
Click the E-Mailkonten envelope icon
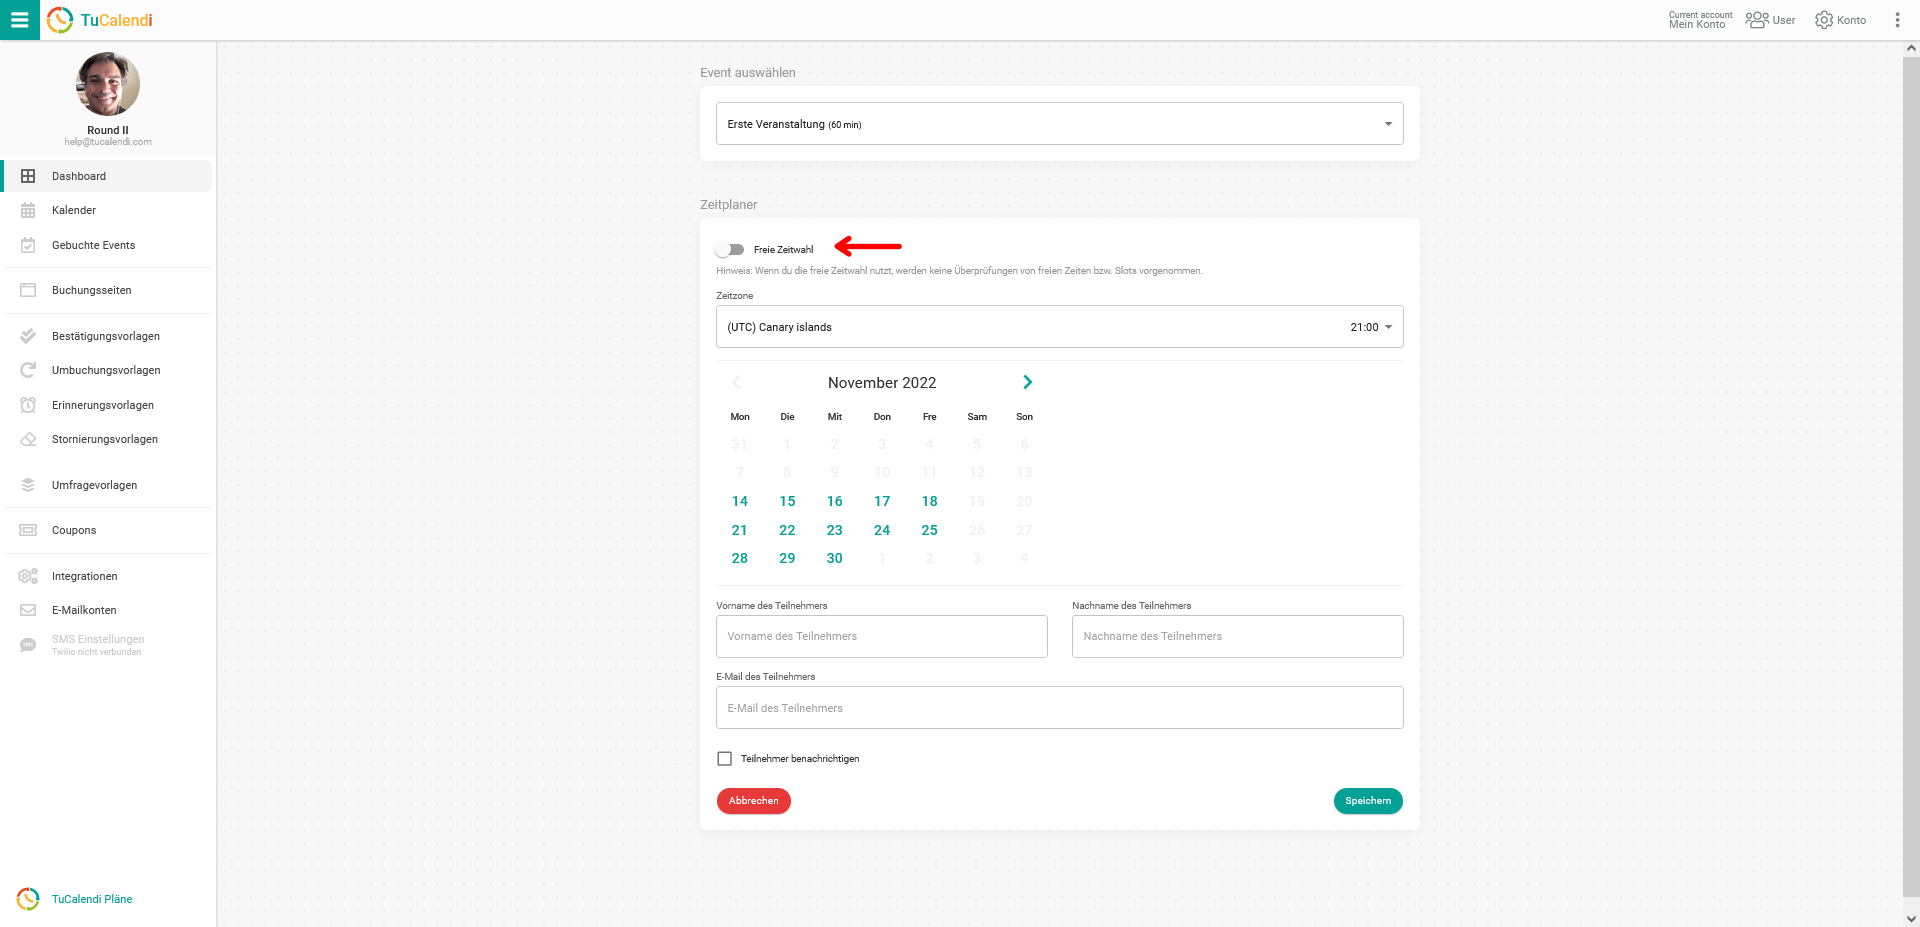pos(28,610)
